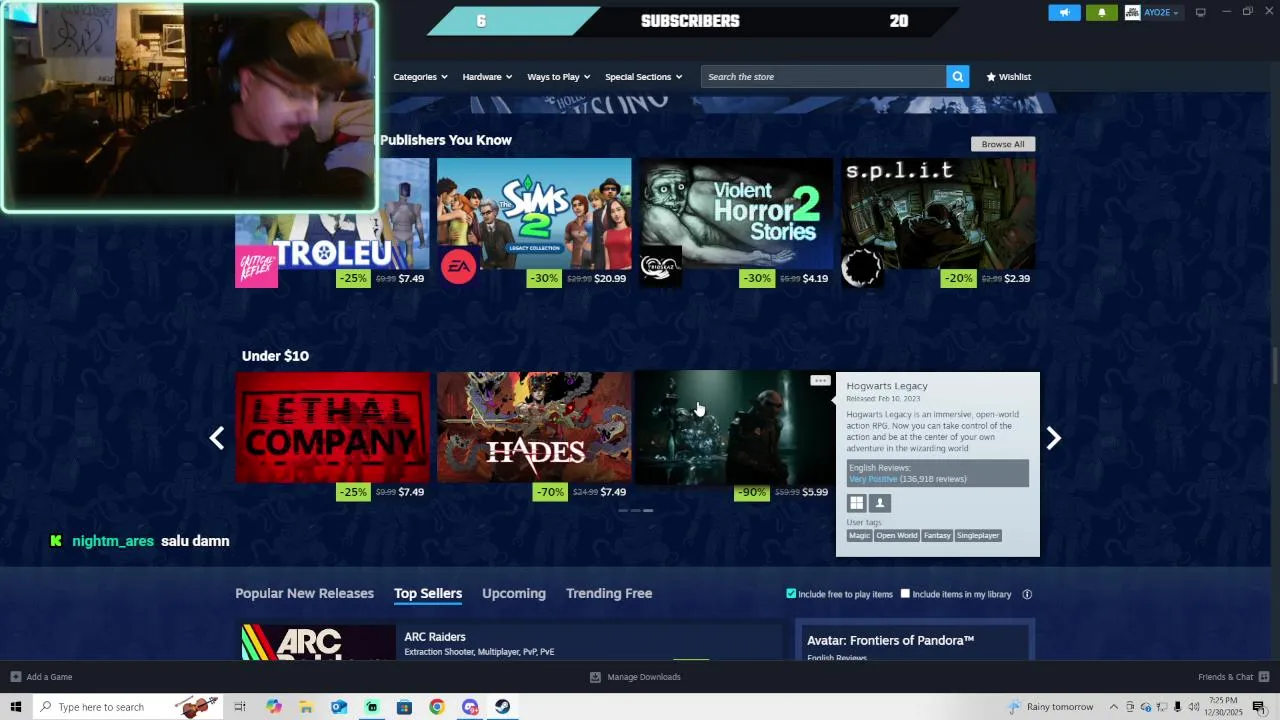Open Task View on the taskbar
The image size is (1280, 720).
click(x=240, y=707)
